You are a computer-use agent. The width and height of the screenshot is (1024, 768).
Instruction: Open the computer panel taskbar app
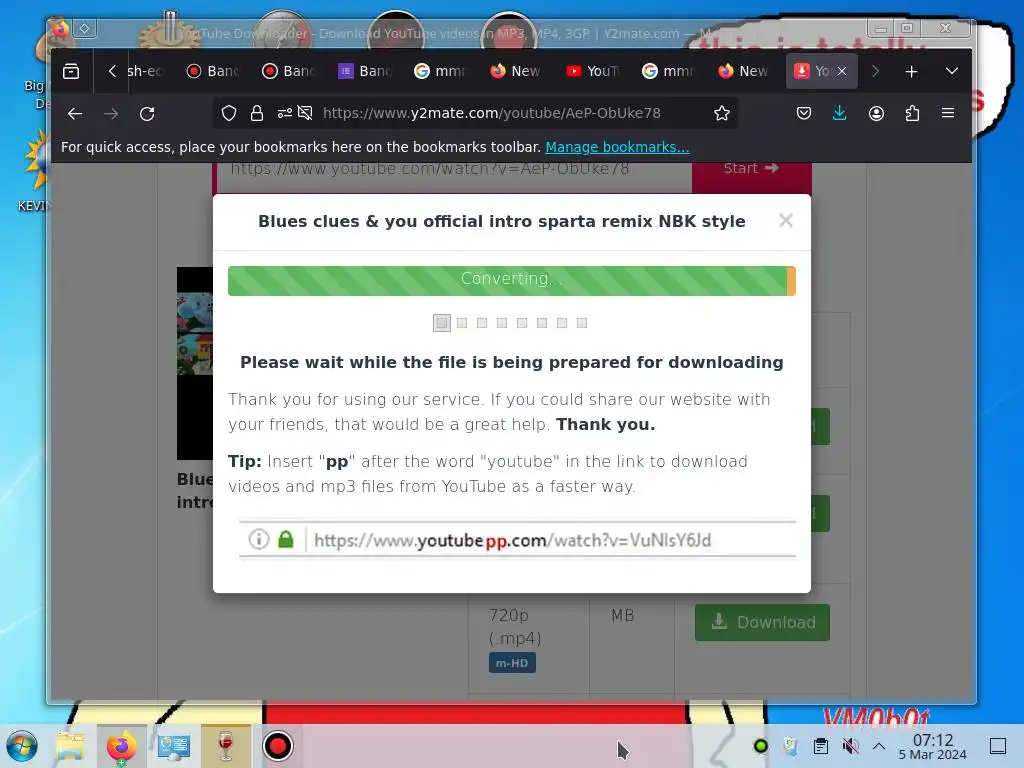coord(173,746)
